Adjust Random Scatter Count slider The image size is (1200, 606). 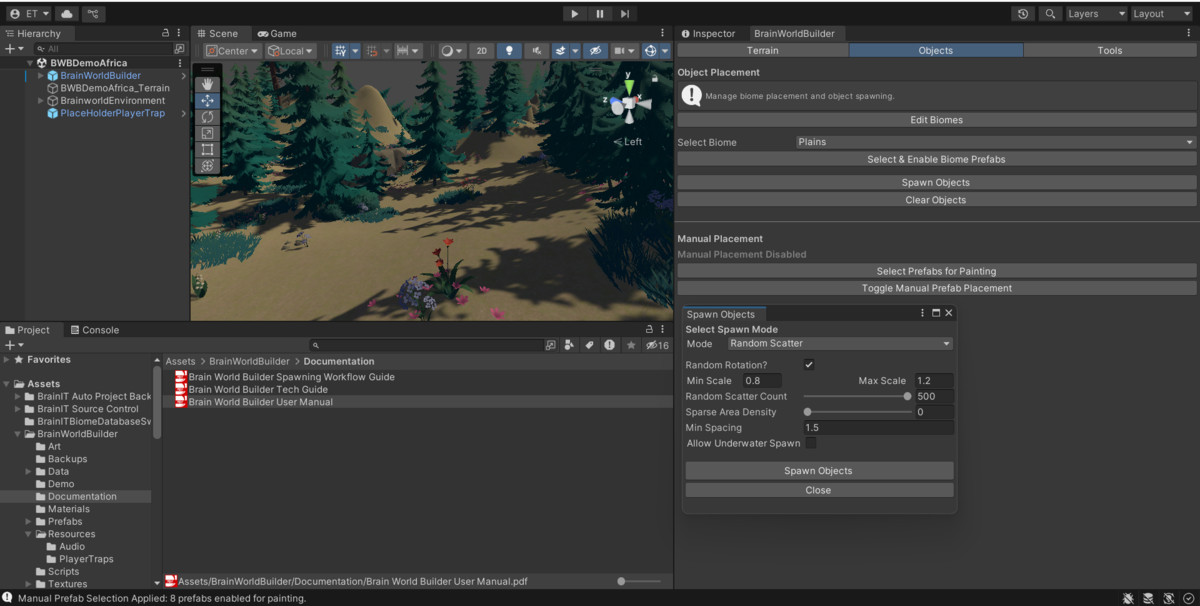(857, 396)
